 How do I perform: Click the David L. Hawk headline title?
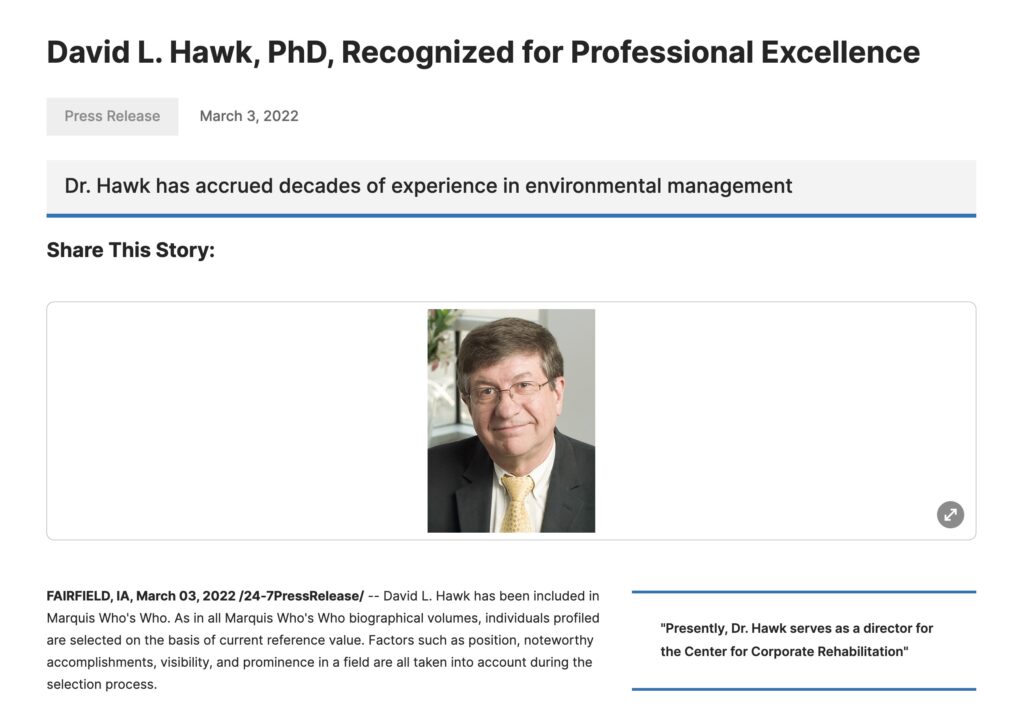[483, 52]
